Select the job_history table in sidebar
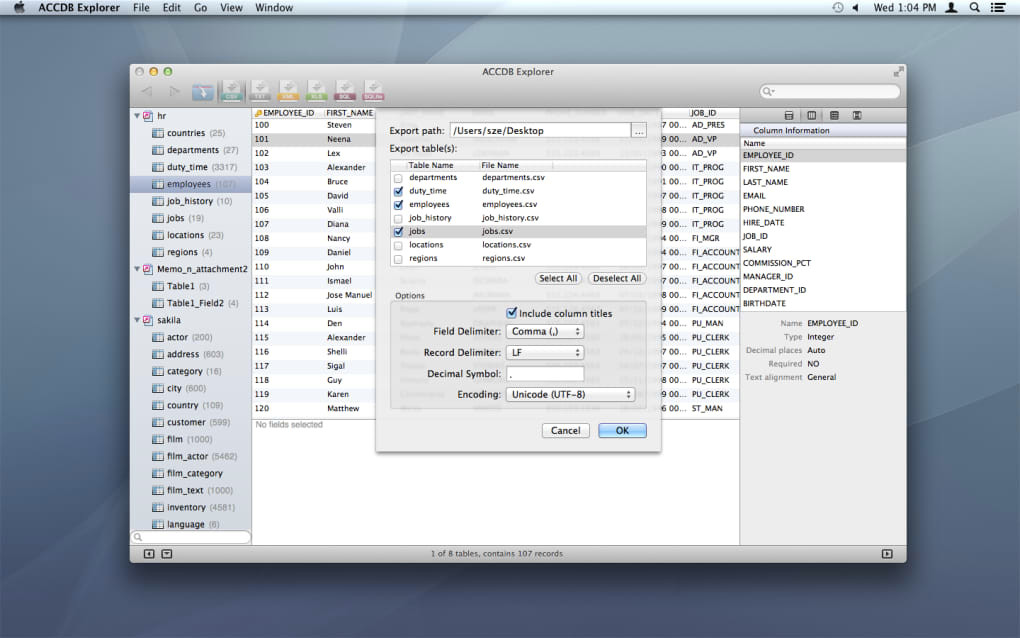Image resolution: width=1020 pixels, height=638 pixels. point(191,201)
